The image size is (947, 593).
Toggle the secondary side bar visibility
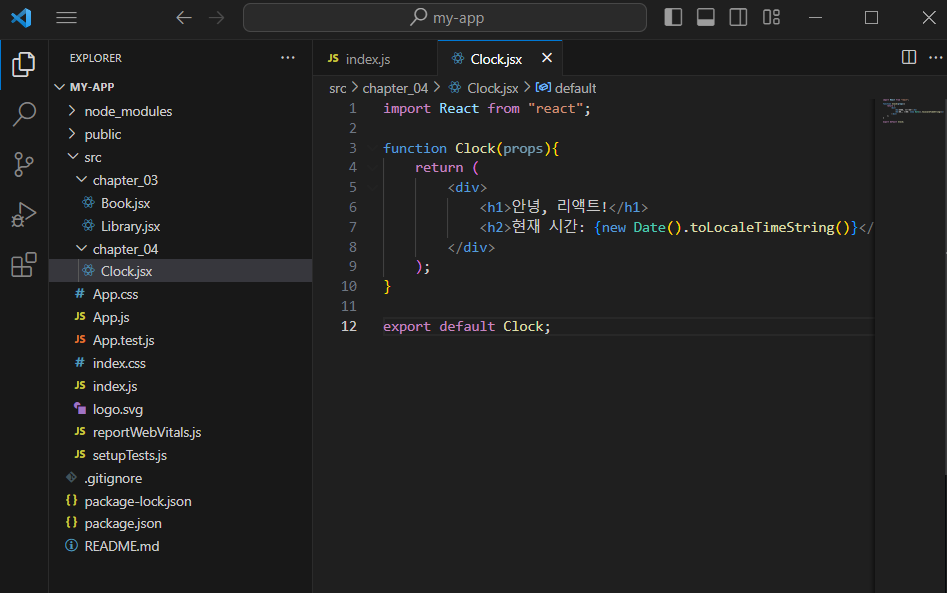point(738,18)
